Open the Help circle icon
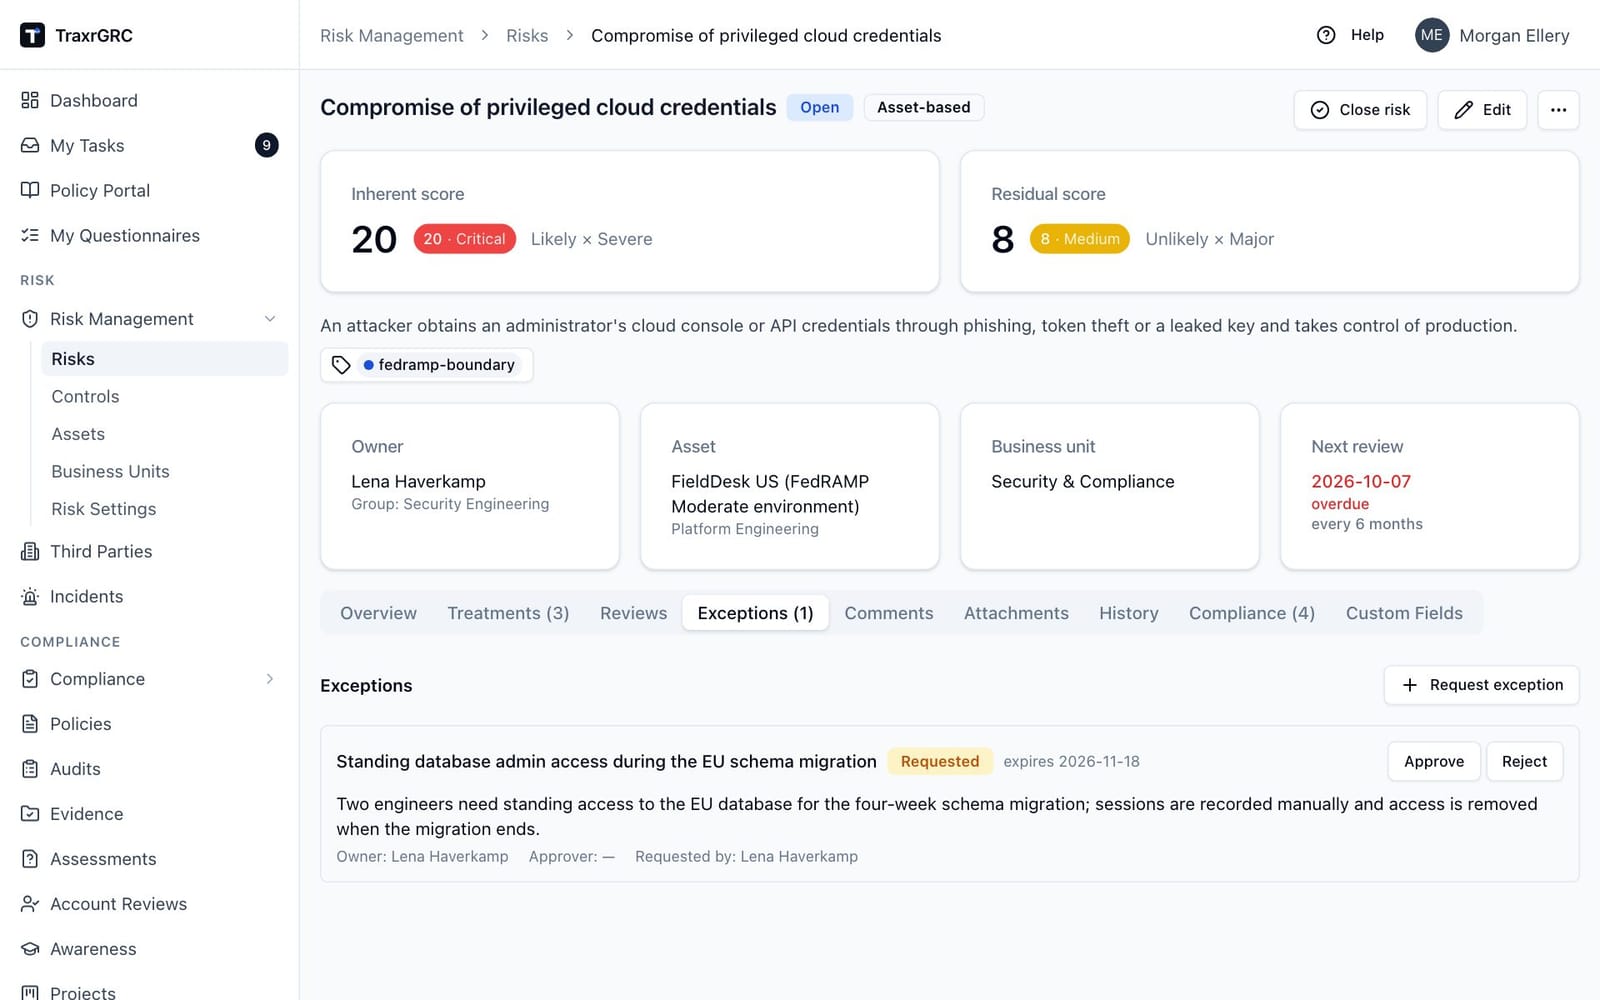Image resolution: width=1600 pixels, height=1000 pixels. 1326,35
